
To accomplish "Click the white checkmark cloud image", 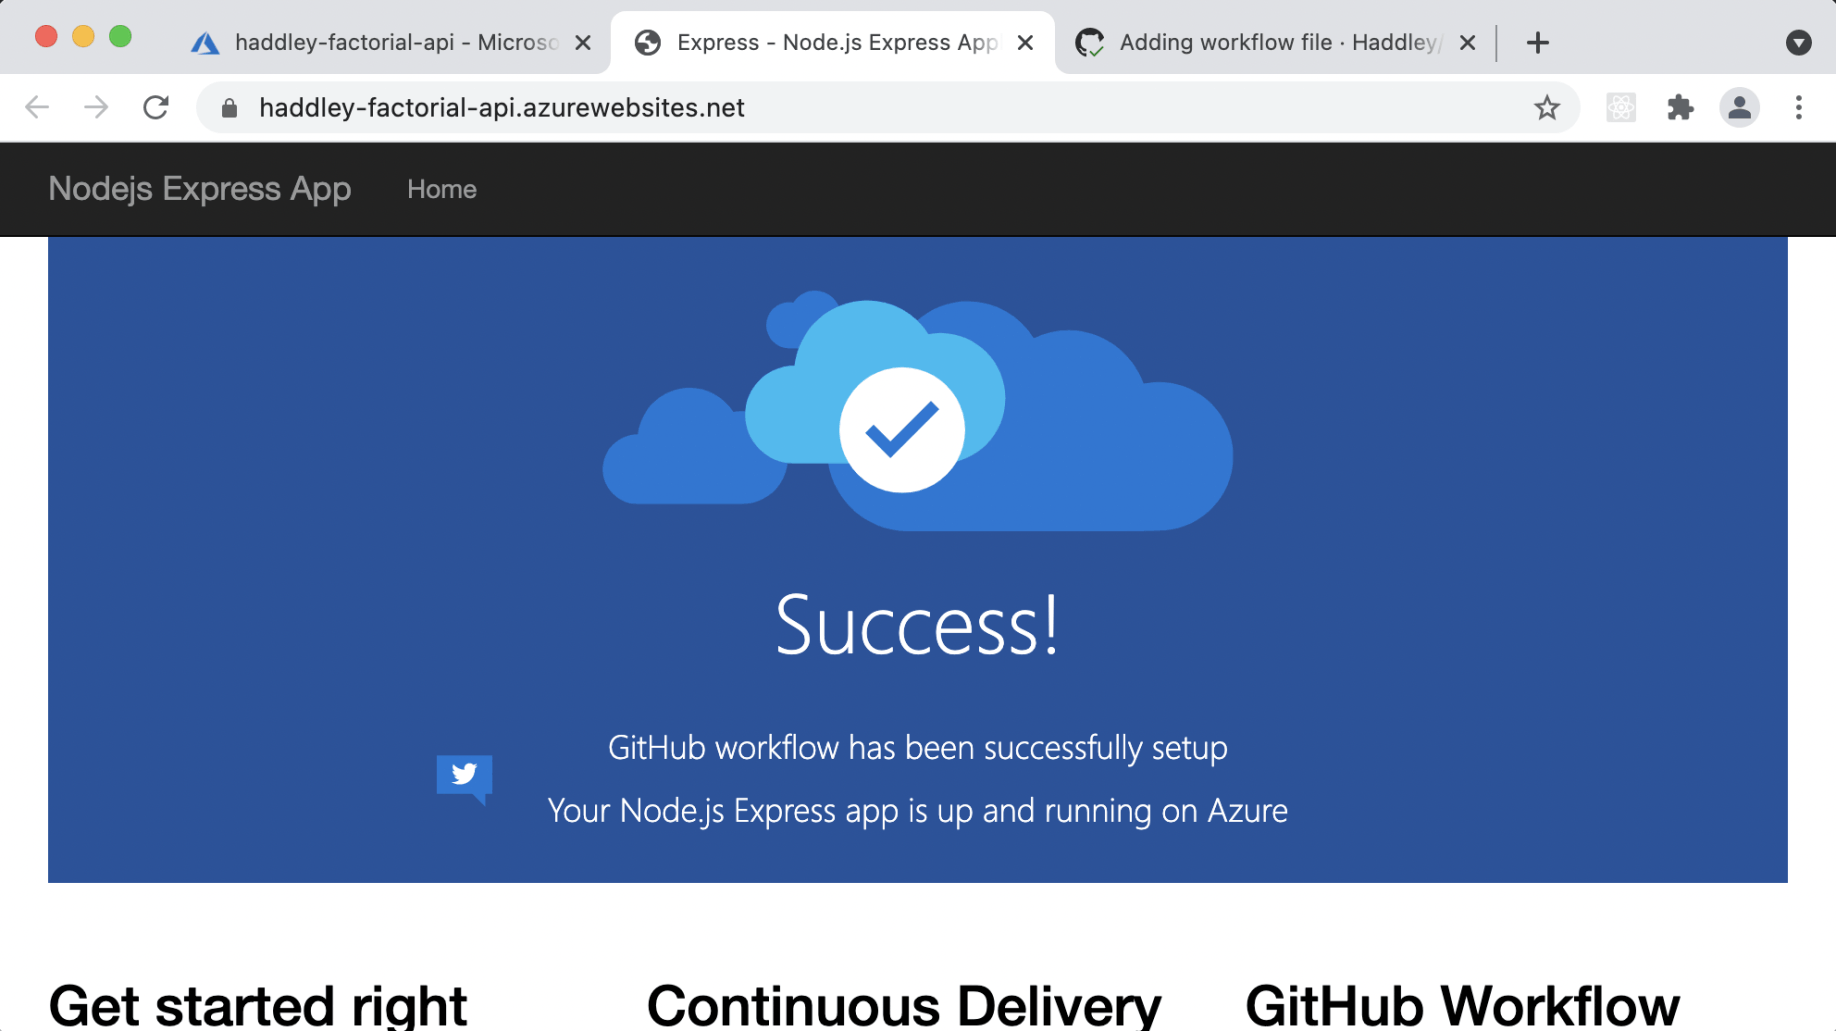I will pos(902,430).
